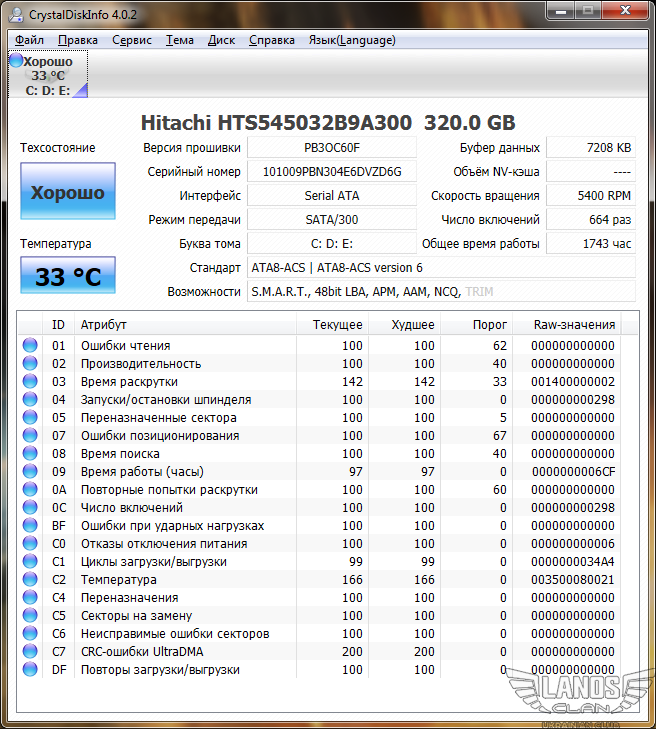
Task: Click status circle for C4 Переназначения
Action: (30, 597)
